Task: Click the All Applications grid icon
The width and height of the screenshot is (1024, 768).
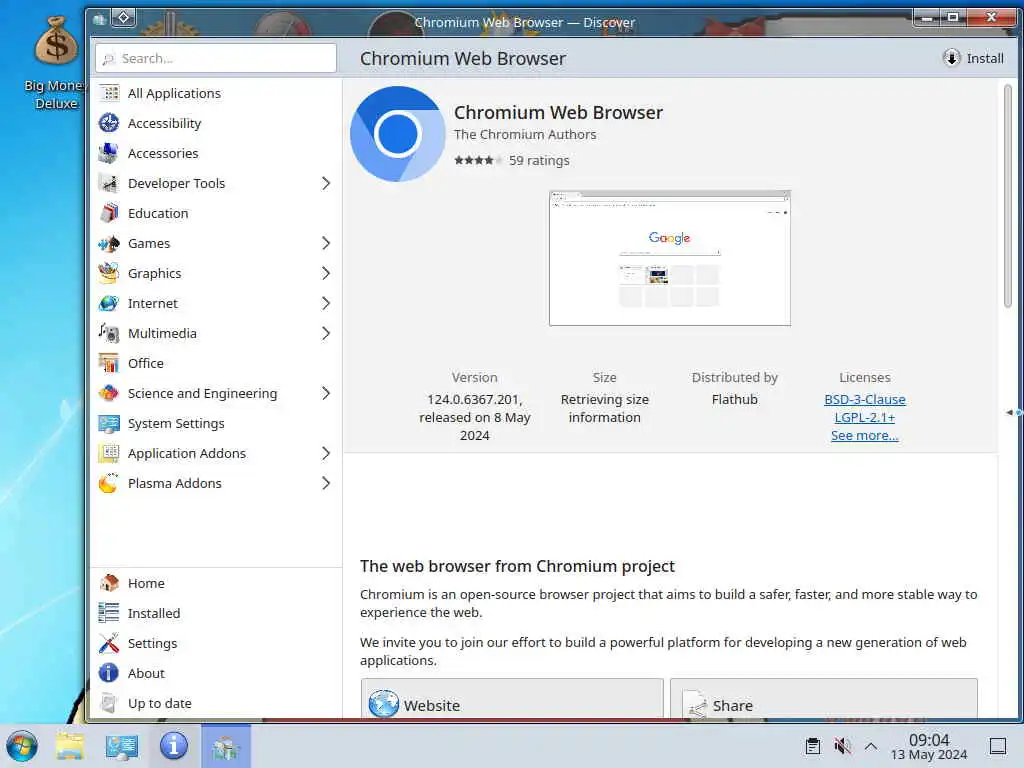Action: 109,93
